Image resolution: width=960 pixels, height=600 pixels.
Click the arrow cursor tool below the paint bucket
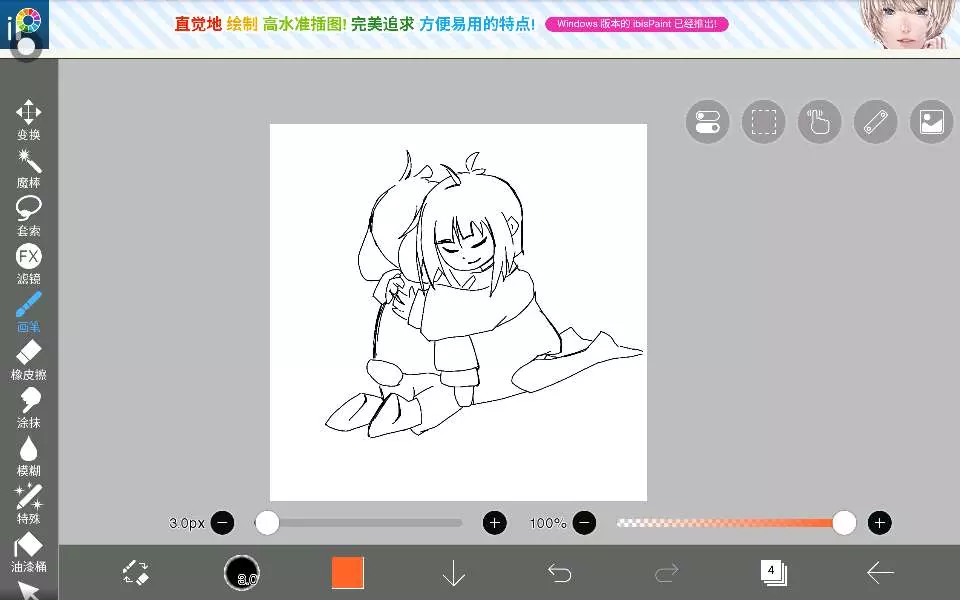[29, 591]
